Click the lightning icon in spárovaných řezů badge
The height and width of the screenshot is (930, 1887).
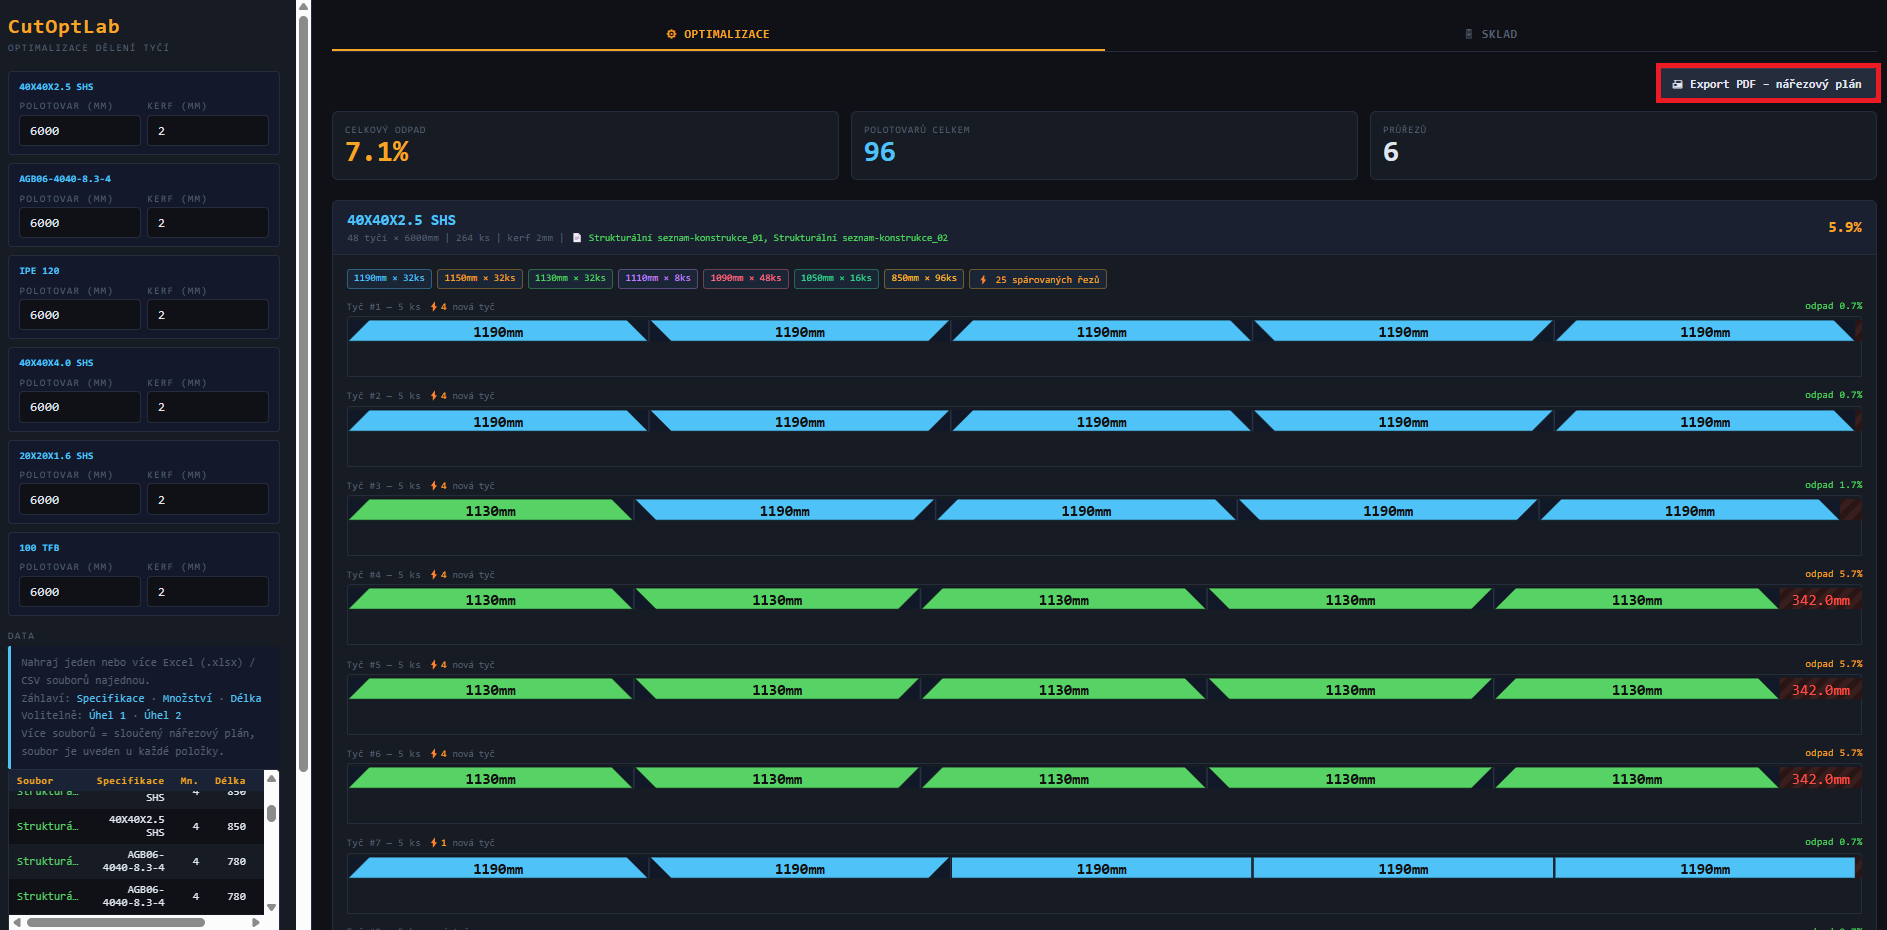(x=983, y=280)
